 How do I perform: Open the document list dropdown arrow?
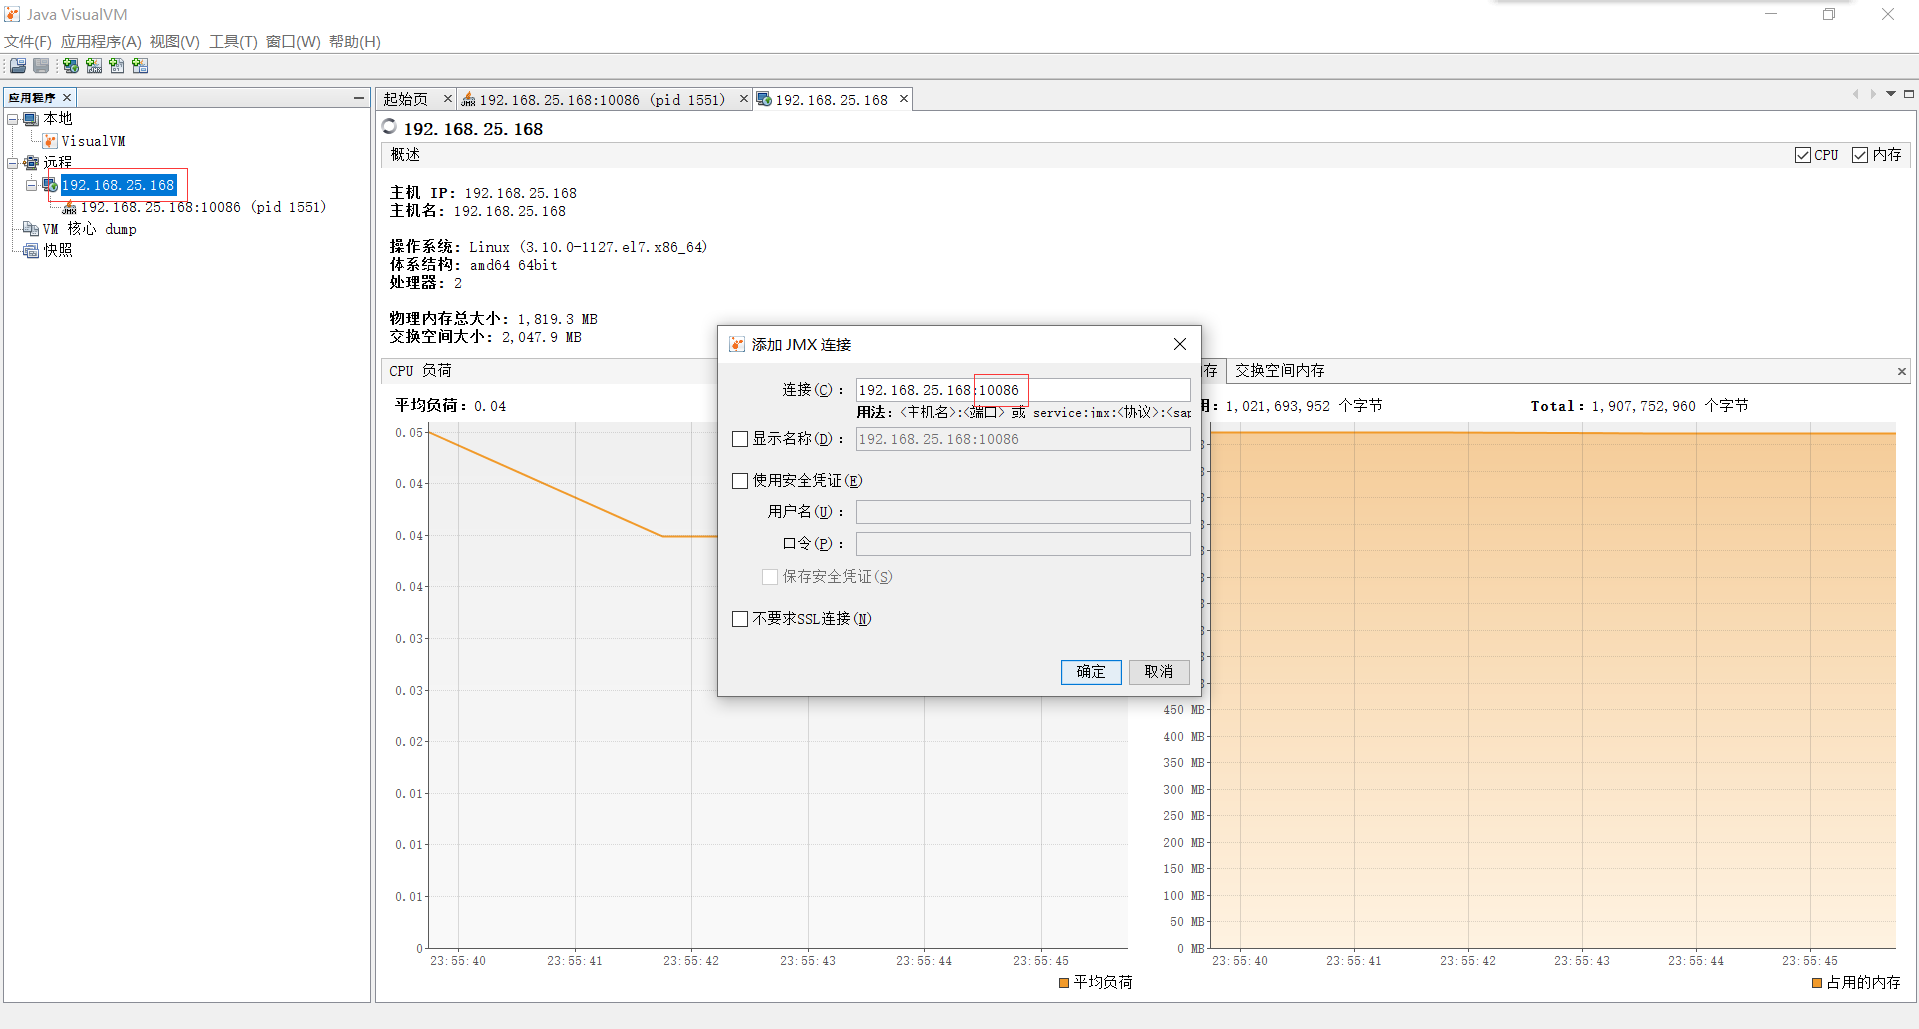pos(1891,94)
